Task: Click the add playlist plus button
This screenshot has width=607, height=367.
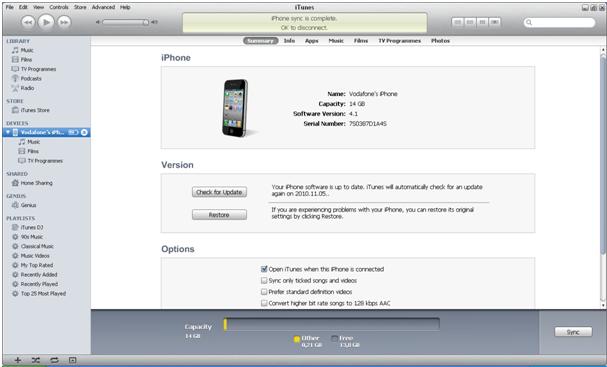Action: click(x=17, y=360)
